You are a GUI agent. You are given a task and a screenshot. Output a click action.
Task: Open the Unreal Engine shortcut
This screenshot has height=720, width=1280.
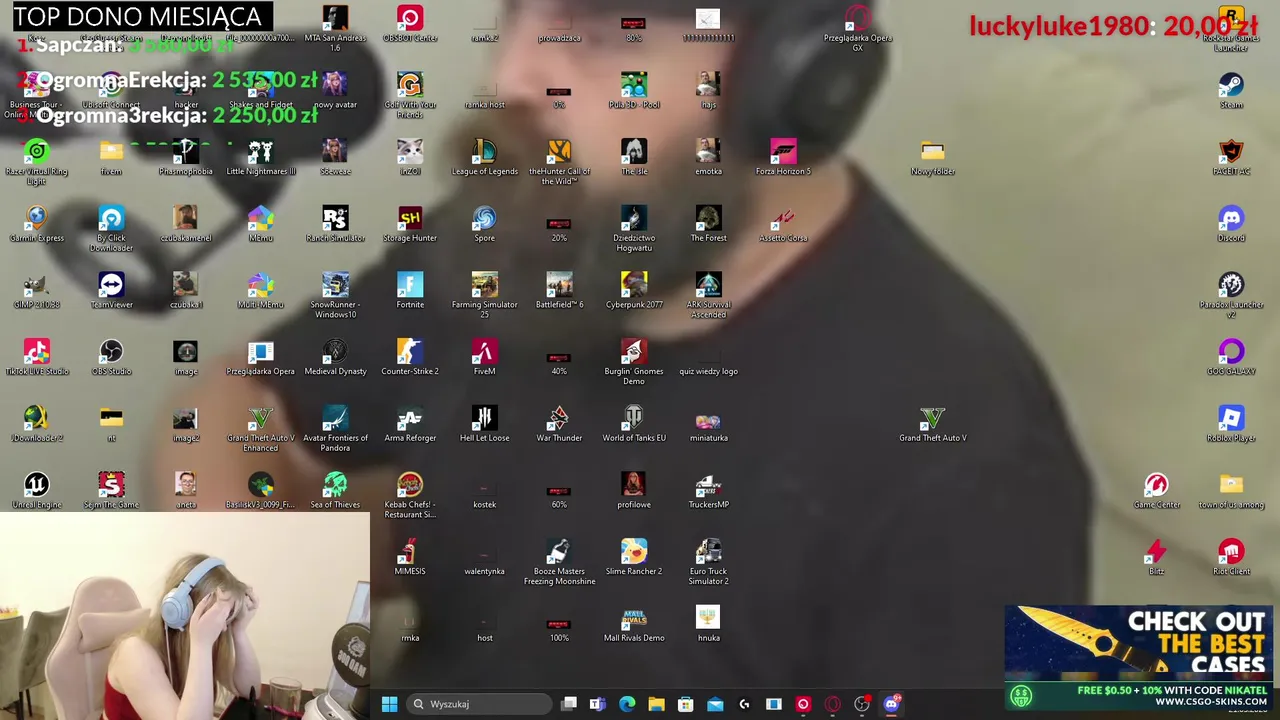click(x=37, y=491)
